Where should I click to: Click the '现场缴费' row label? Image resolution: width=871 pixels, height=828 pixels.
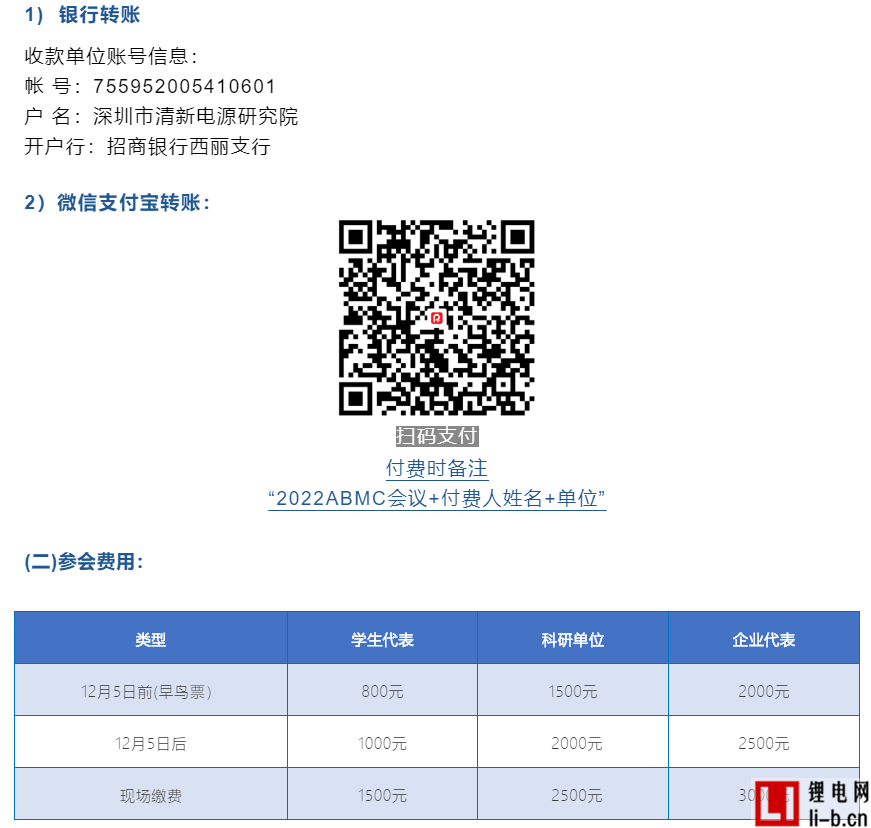[x=151, y=796]
